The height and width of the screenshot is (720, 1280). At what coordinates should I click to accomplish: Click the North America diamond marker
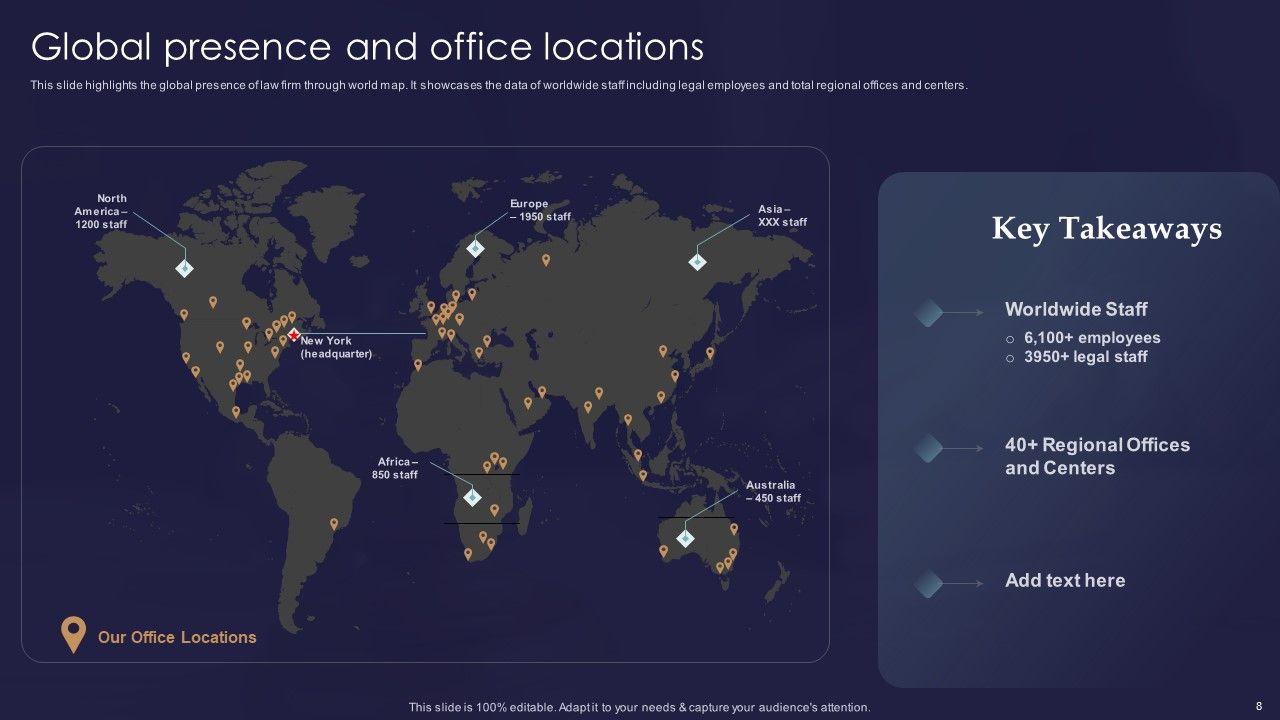(184, 268)
